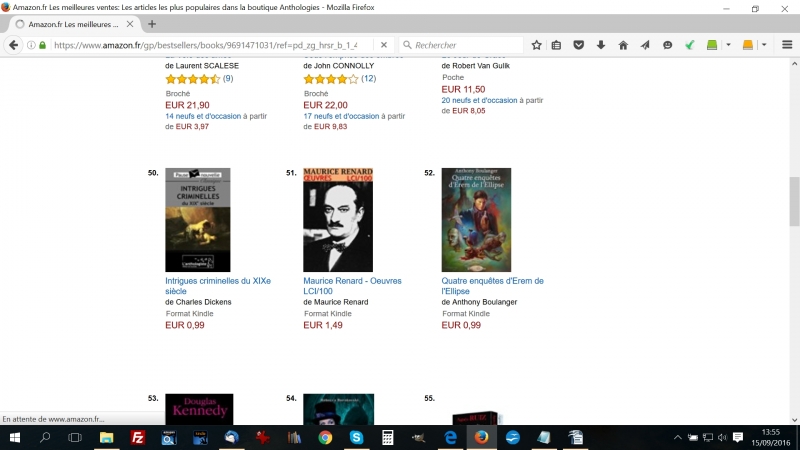This screenshot has height=450, width=800.
Task: Open Maurice Renard - Oeuvres LCI/100 link
Action: point(352,286)
